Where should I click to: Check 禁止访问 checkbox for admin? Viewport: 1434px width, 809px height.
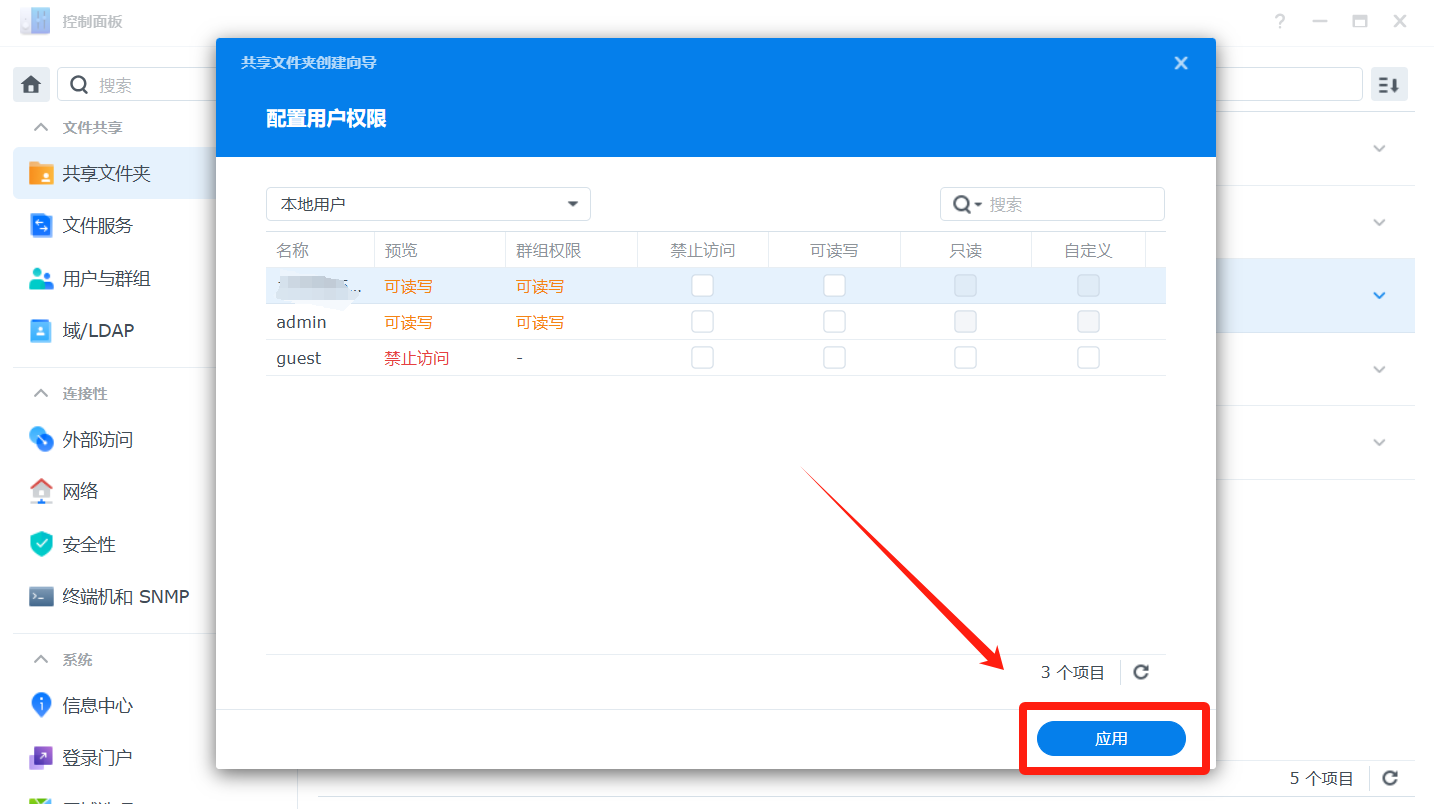tap(703, 322)
